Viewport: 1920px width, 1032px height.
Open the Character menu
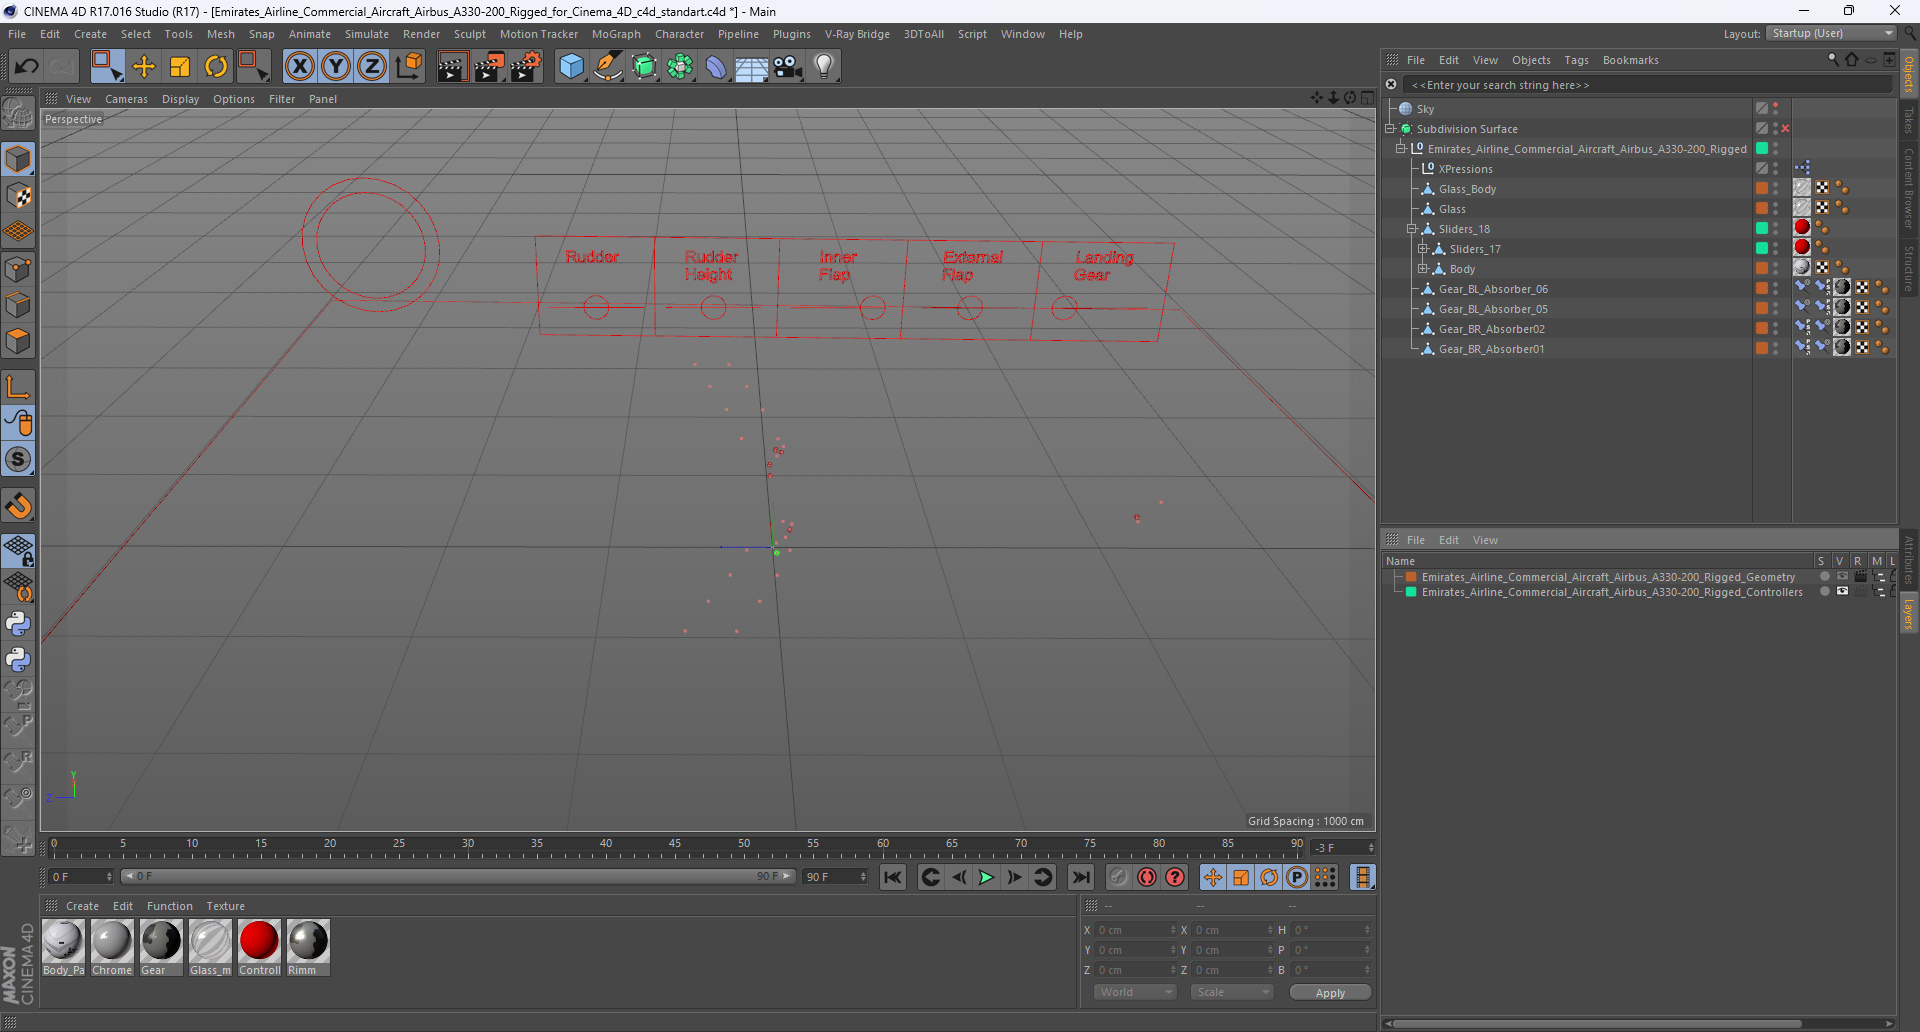coord(680,34)
